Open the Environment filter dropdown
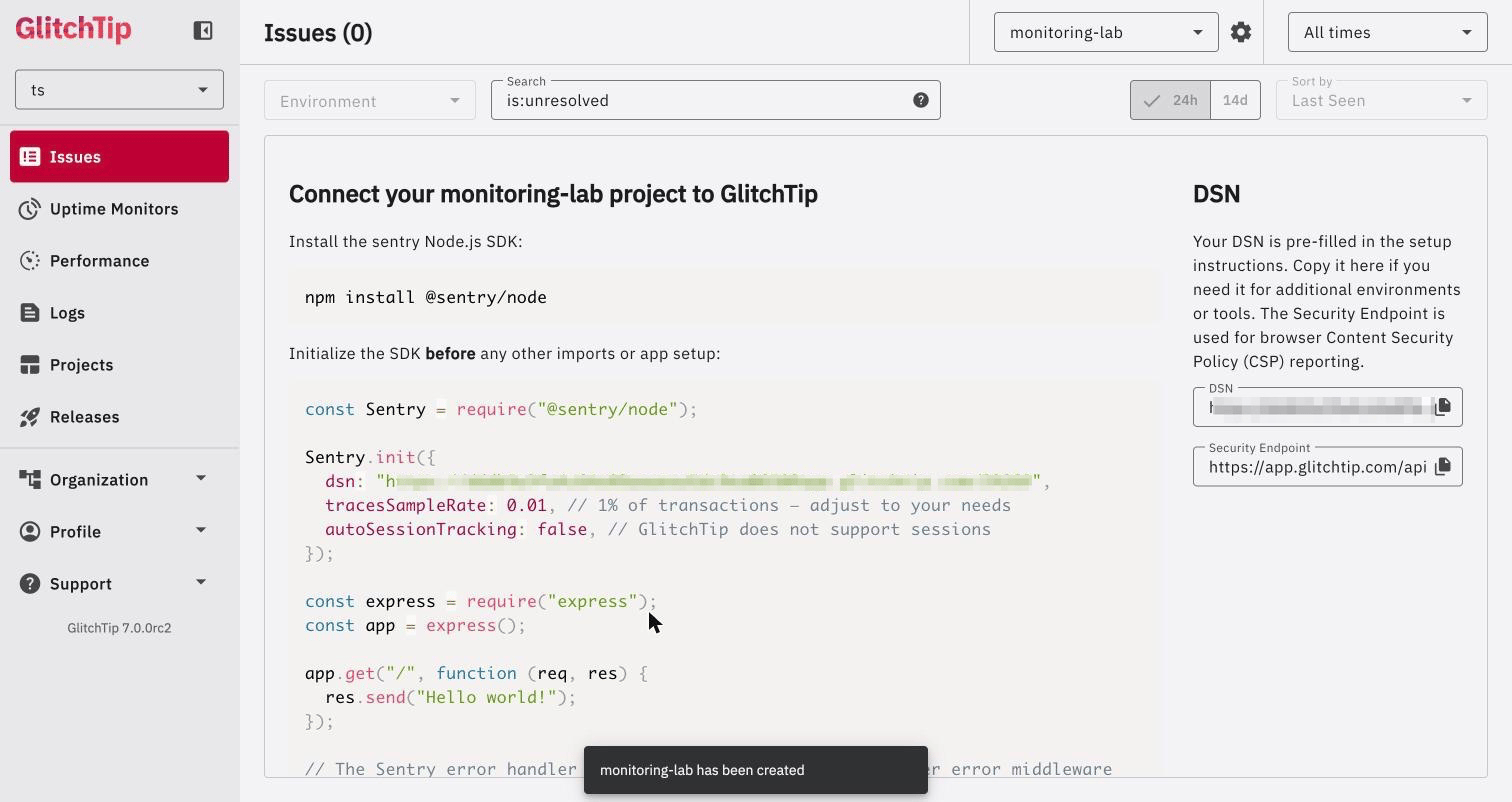The width and height of the screenshot is (1512, 802). click(370, 100)
